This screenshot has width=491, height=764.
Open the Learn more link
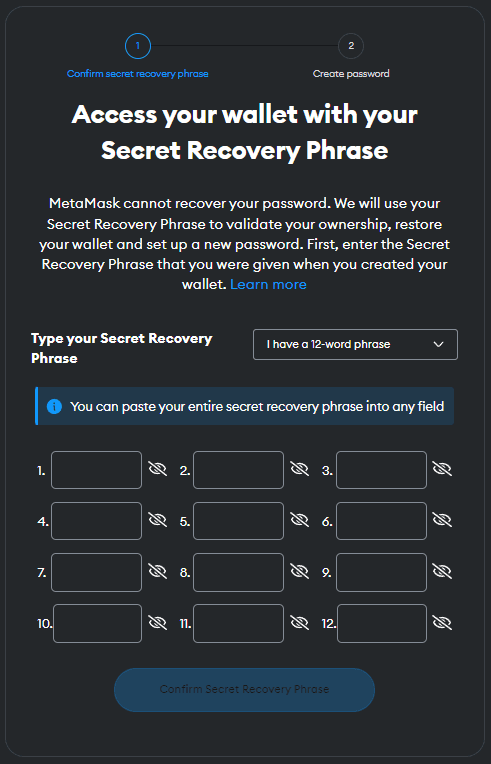[268, 285]
